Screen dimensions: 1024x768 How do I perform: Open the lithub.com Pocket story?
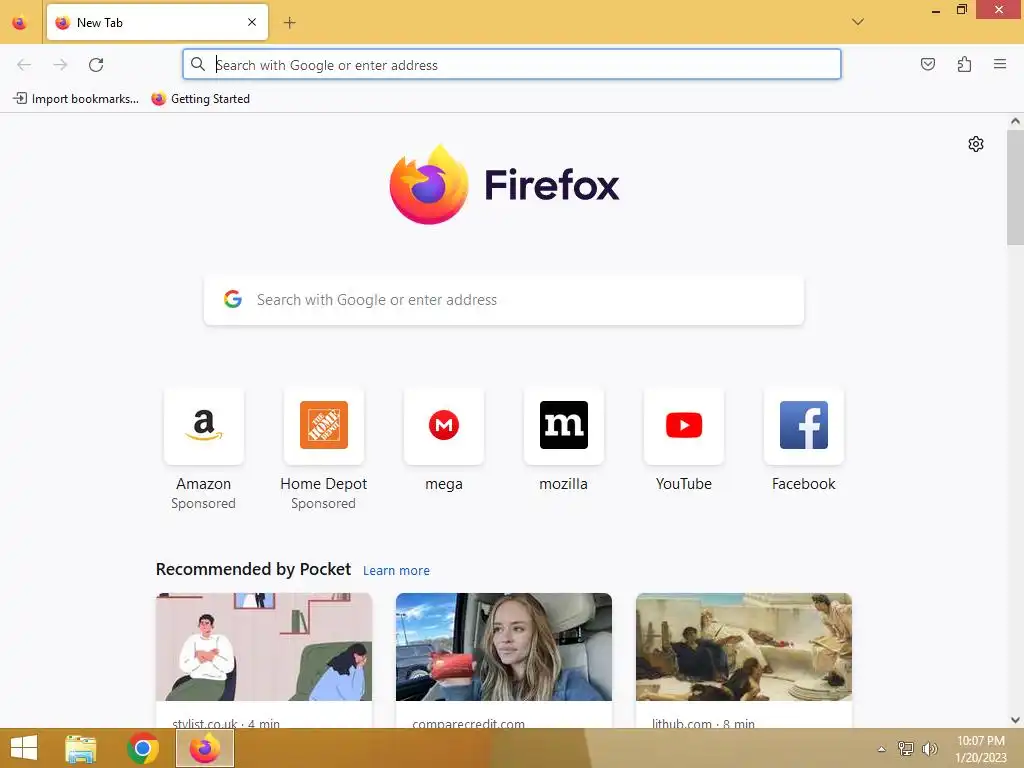coord(744,660)
